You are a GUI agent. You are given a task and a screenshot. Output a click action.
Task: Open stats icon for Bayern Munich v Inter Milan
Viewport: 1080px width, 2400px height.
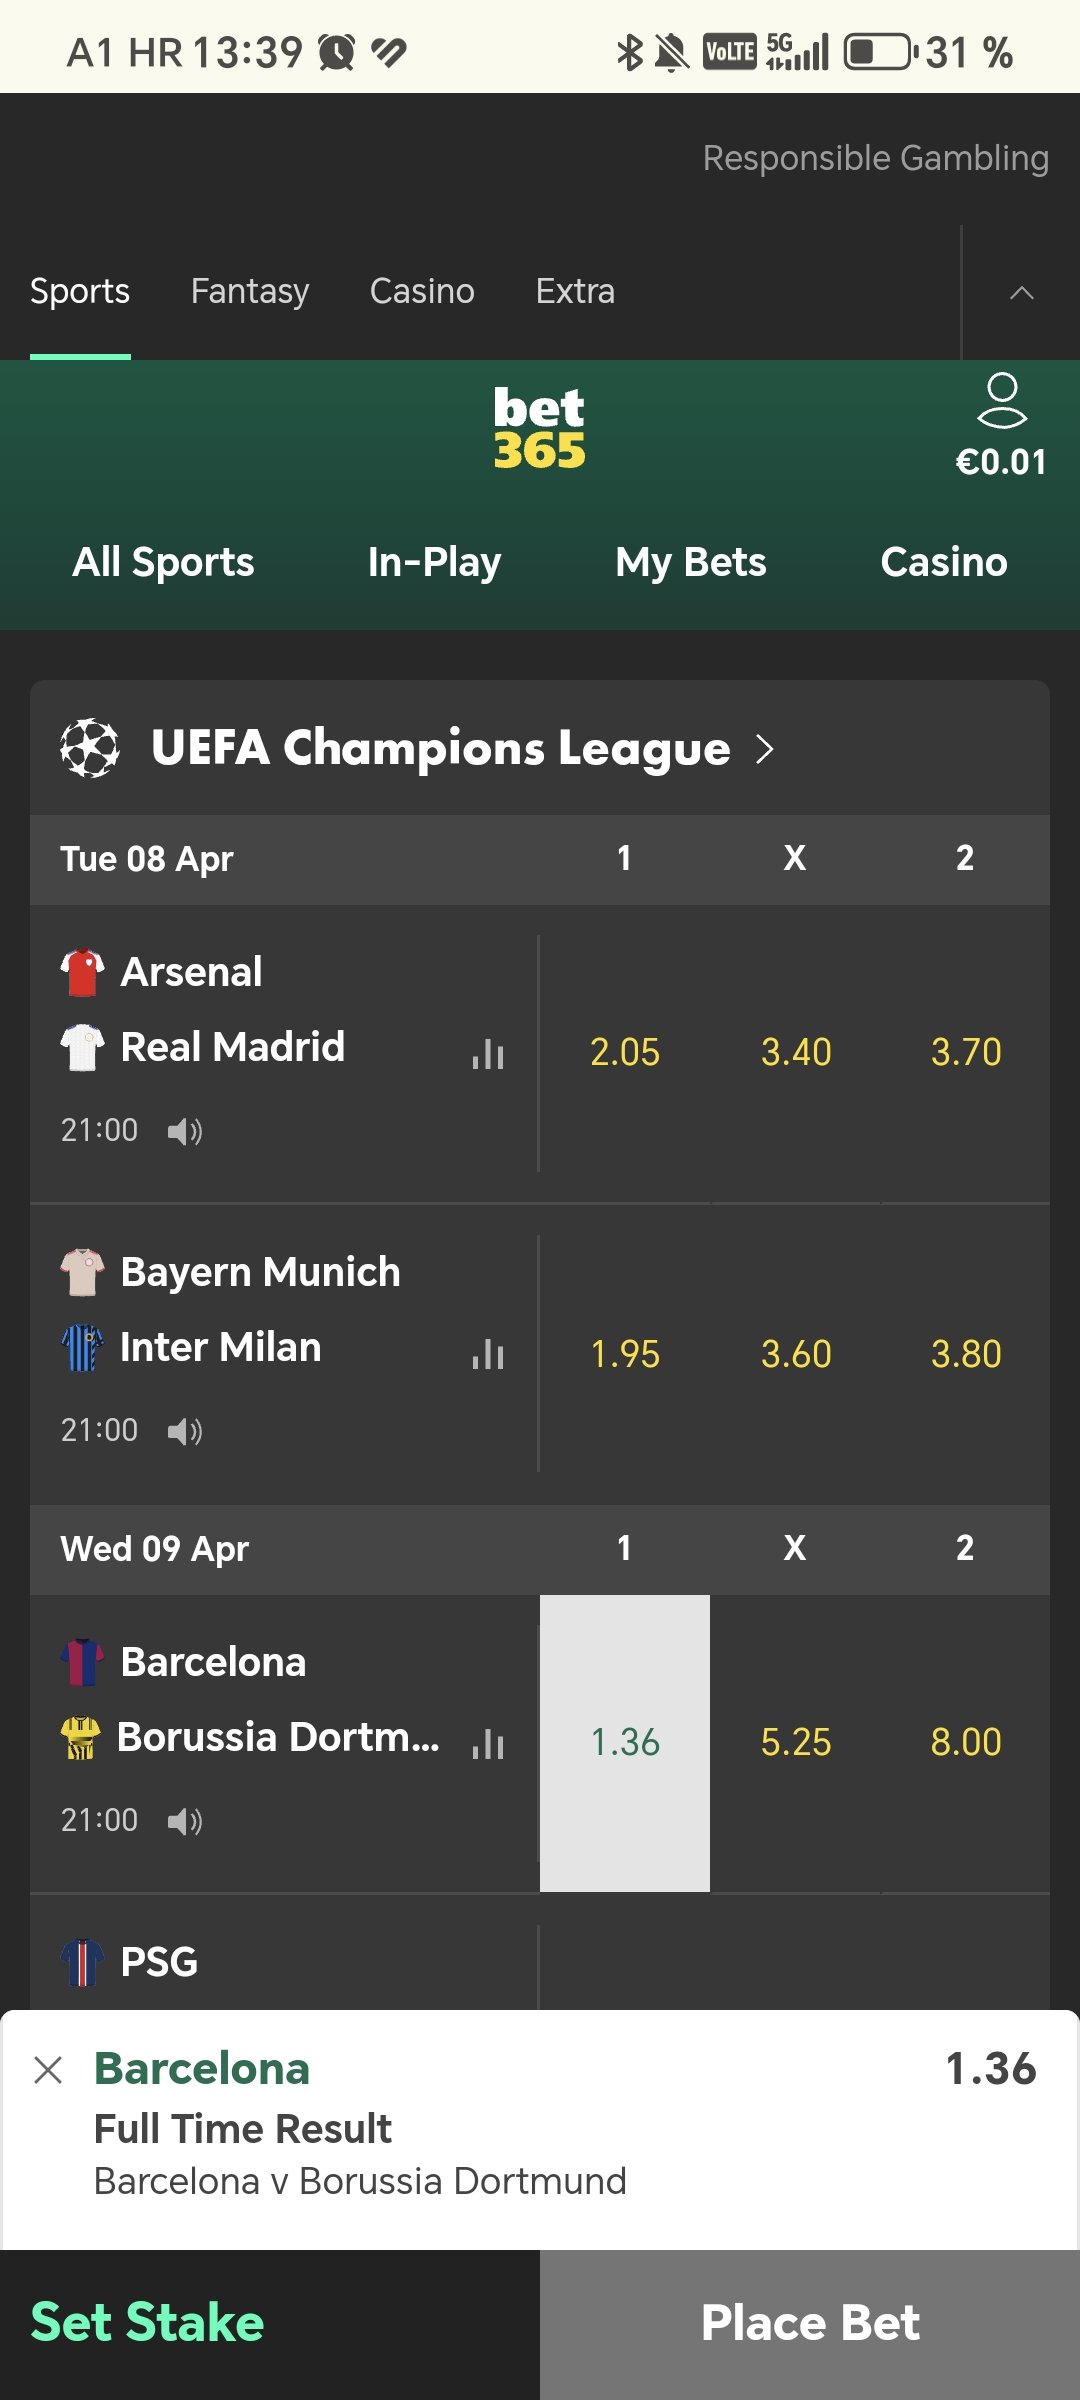coord(488,1354)
